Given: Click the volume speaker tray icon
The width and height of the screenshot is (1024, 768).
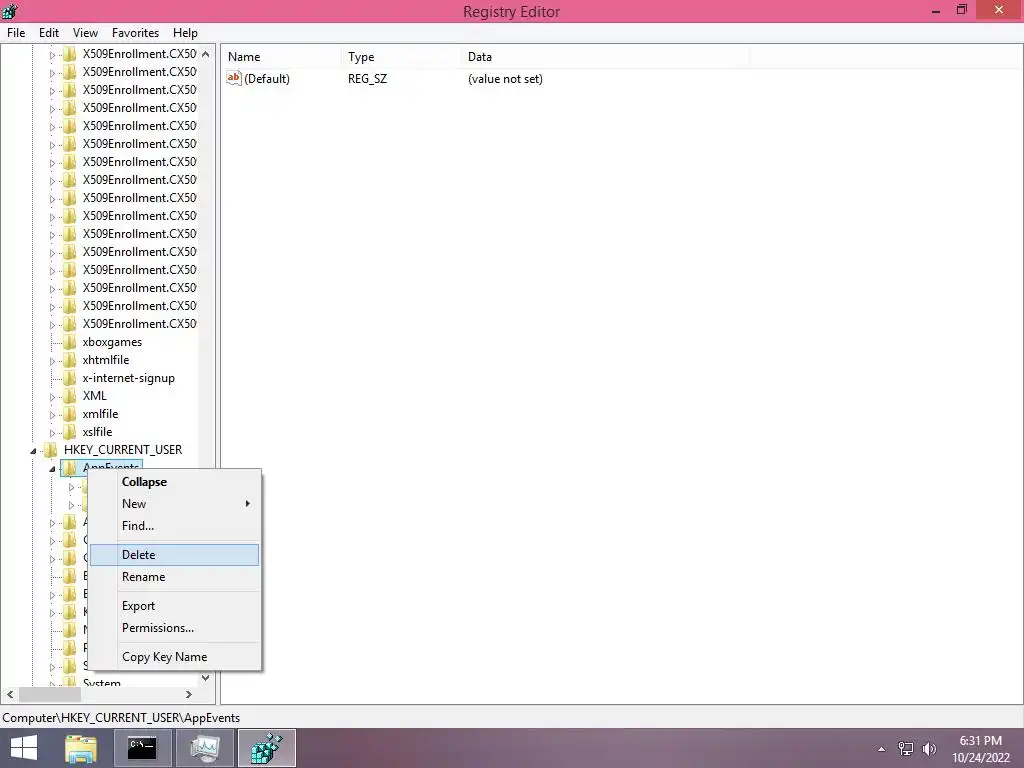Looking at the screenshot, I should [x=929, y=748].
